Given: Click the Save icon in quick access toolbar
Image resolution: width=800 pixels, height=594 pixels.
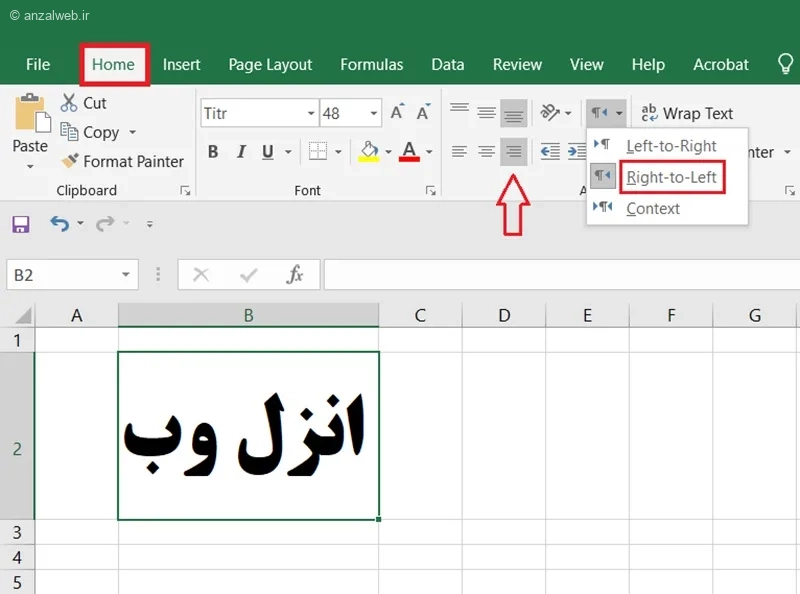Looking at the screenshot, I should [20, 224].
